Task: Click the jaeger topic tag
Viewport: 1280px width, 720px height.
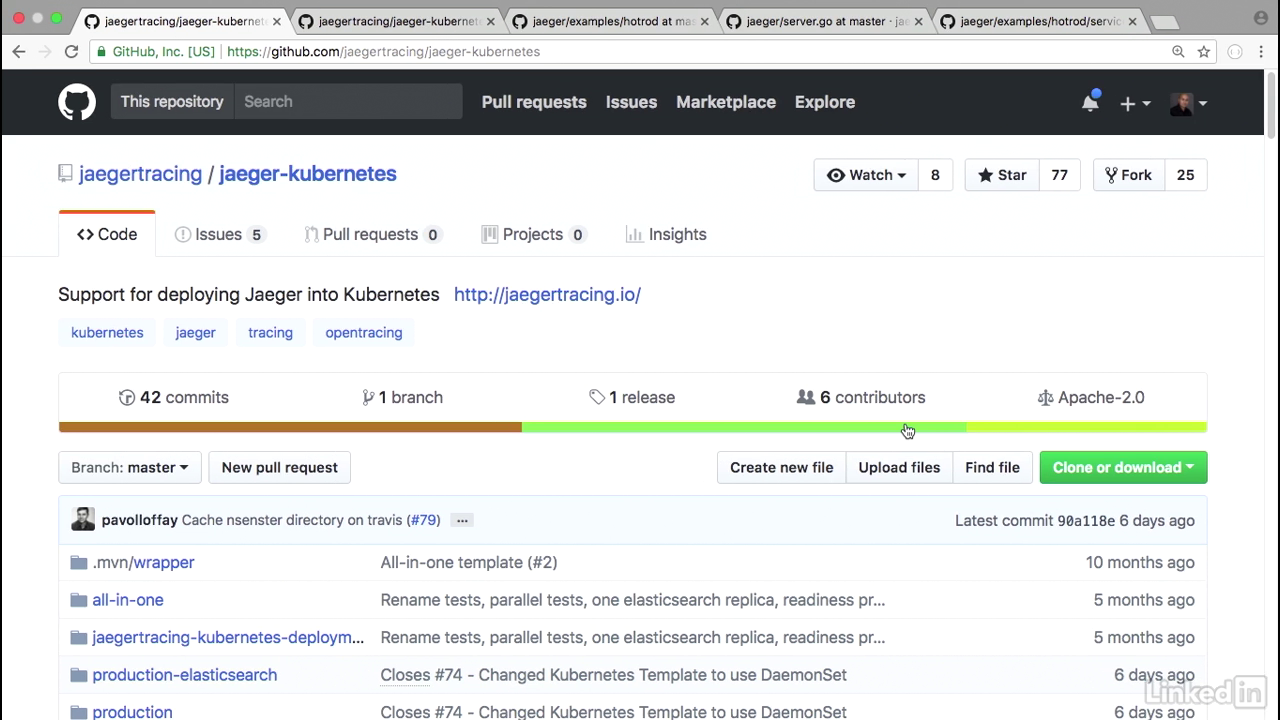Action: pos(195,332)
